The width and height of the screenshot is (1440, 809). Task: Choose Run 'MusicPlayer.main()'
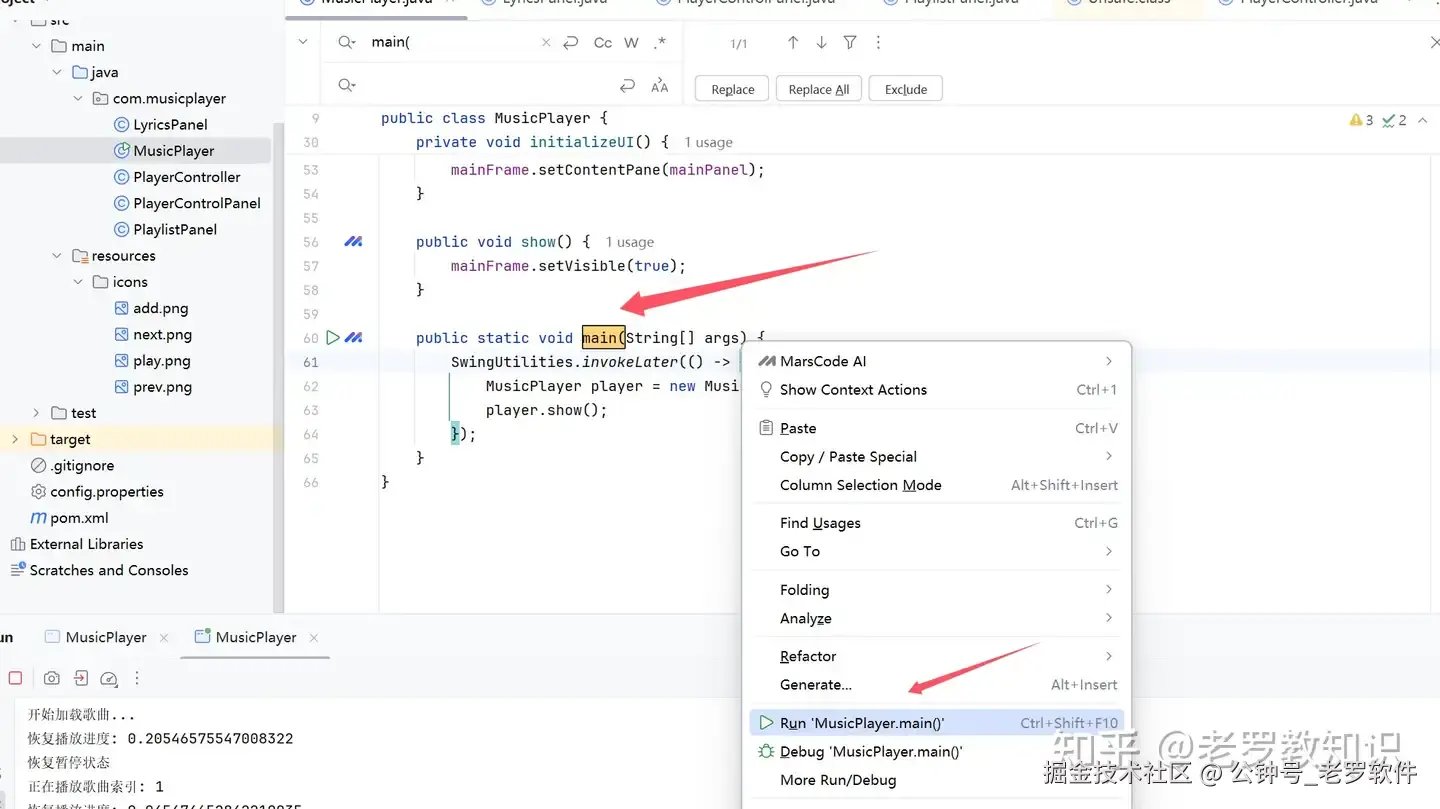point(935,723)
